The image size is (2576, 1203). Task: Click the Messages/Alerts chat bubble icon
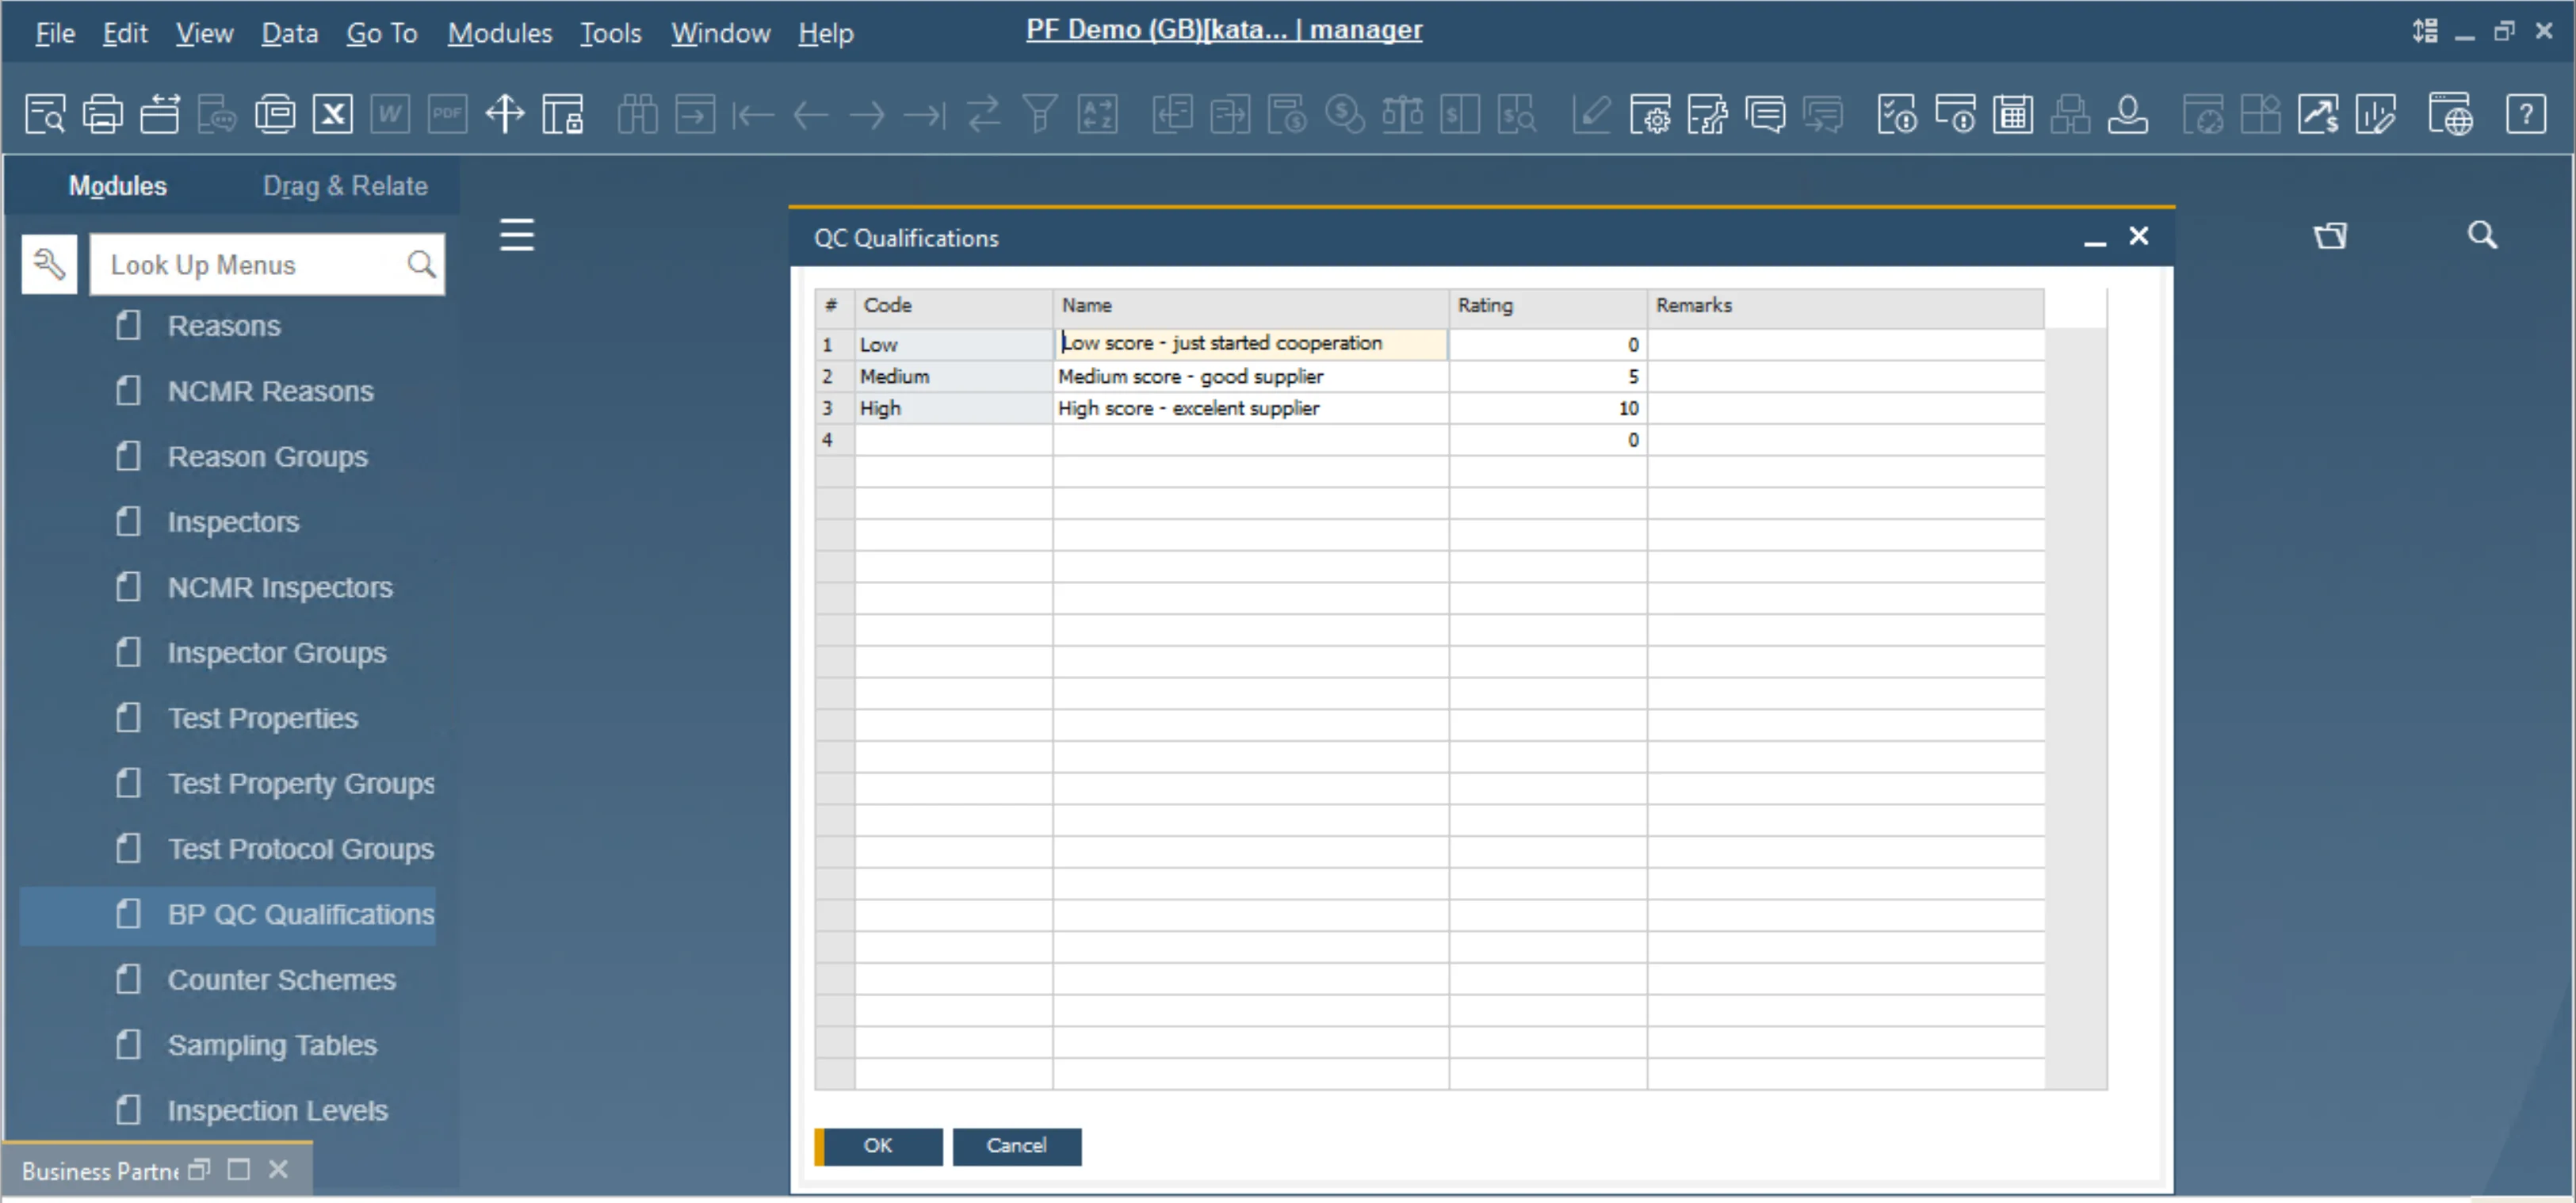[1765, 113]
